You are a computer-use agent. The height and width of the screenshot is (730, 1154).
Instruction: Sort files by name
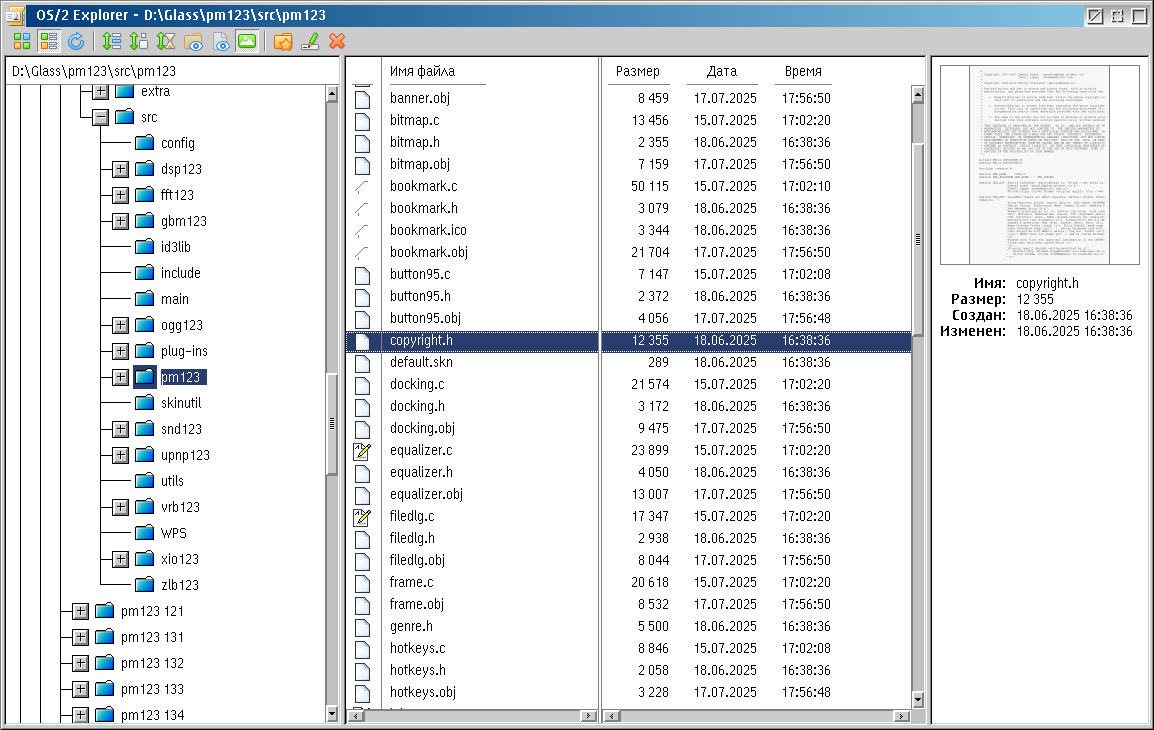(112, 41)
